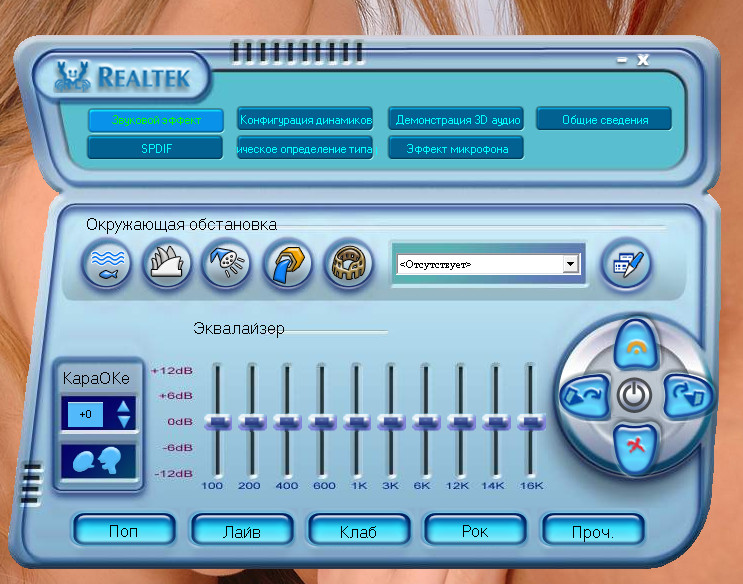Click the 400 Hz equalizer slider
This screenshot has height=584, width=743.
(x=287, y=421)
